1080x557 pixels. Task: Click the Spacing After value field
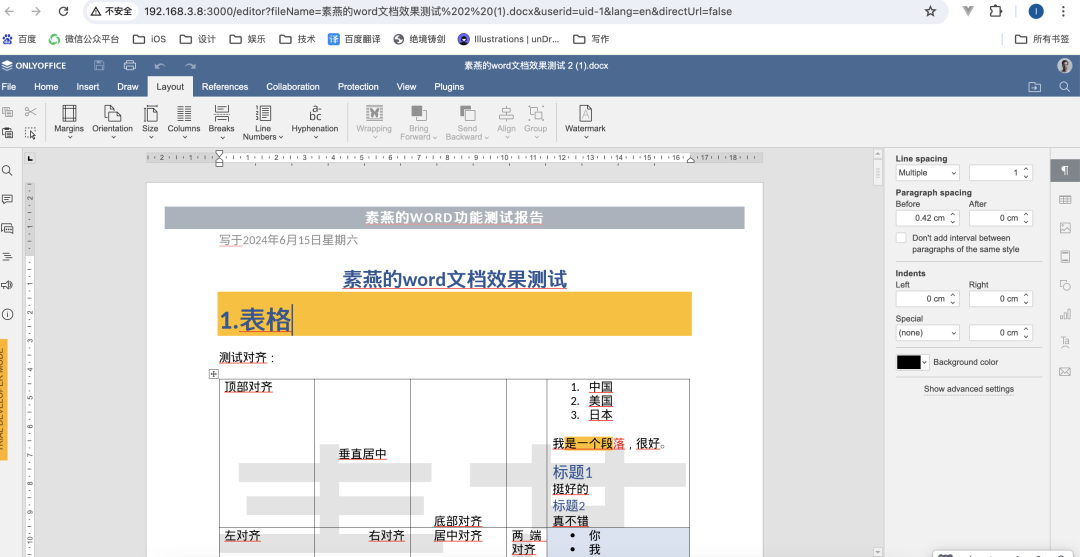[1001, 218]
